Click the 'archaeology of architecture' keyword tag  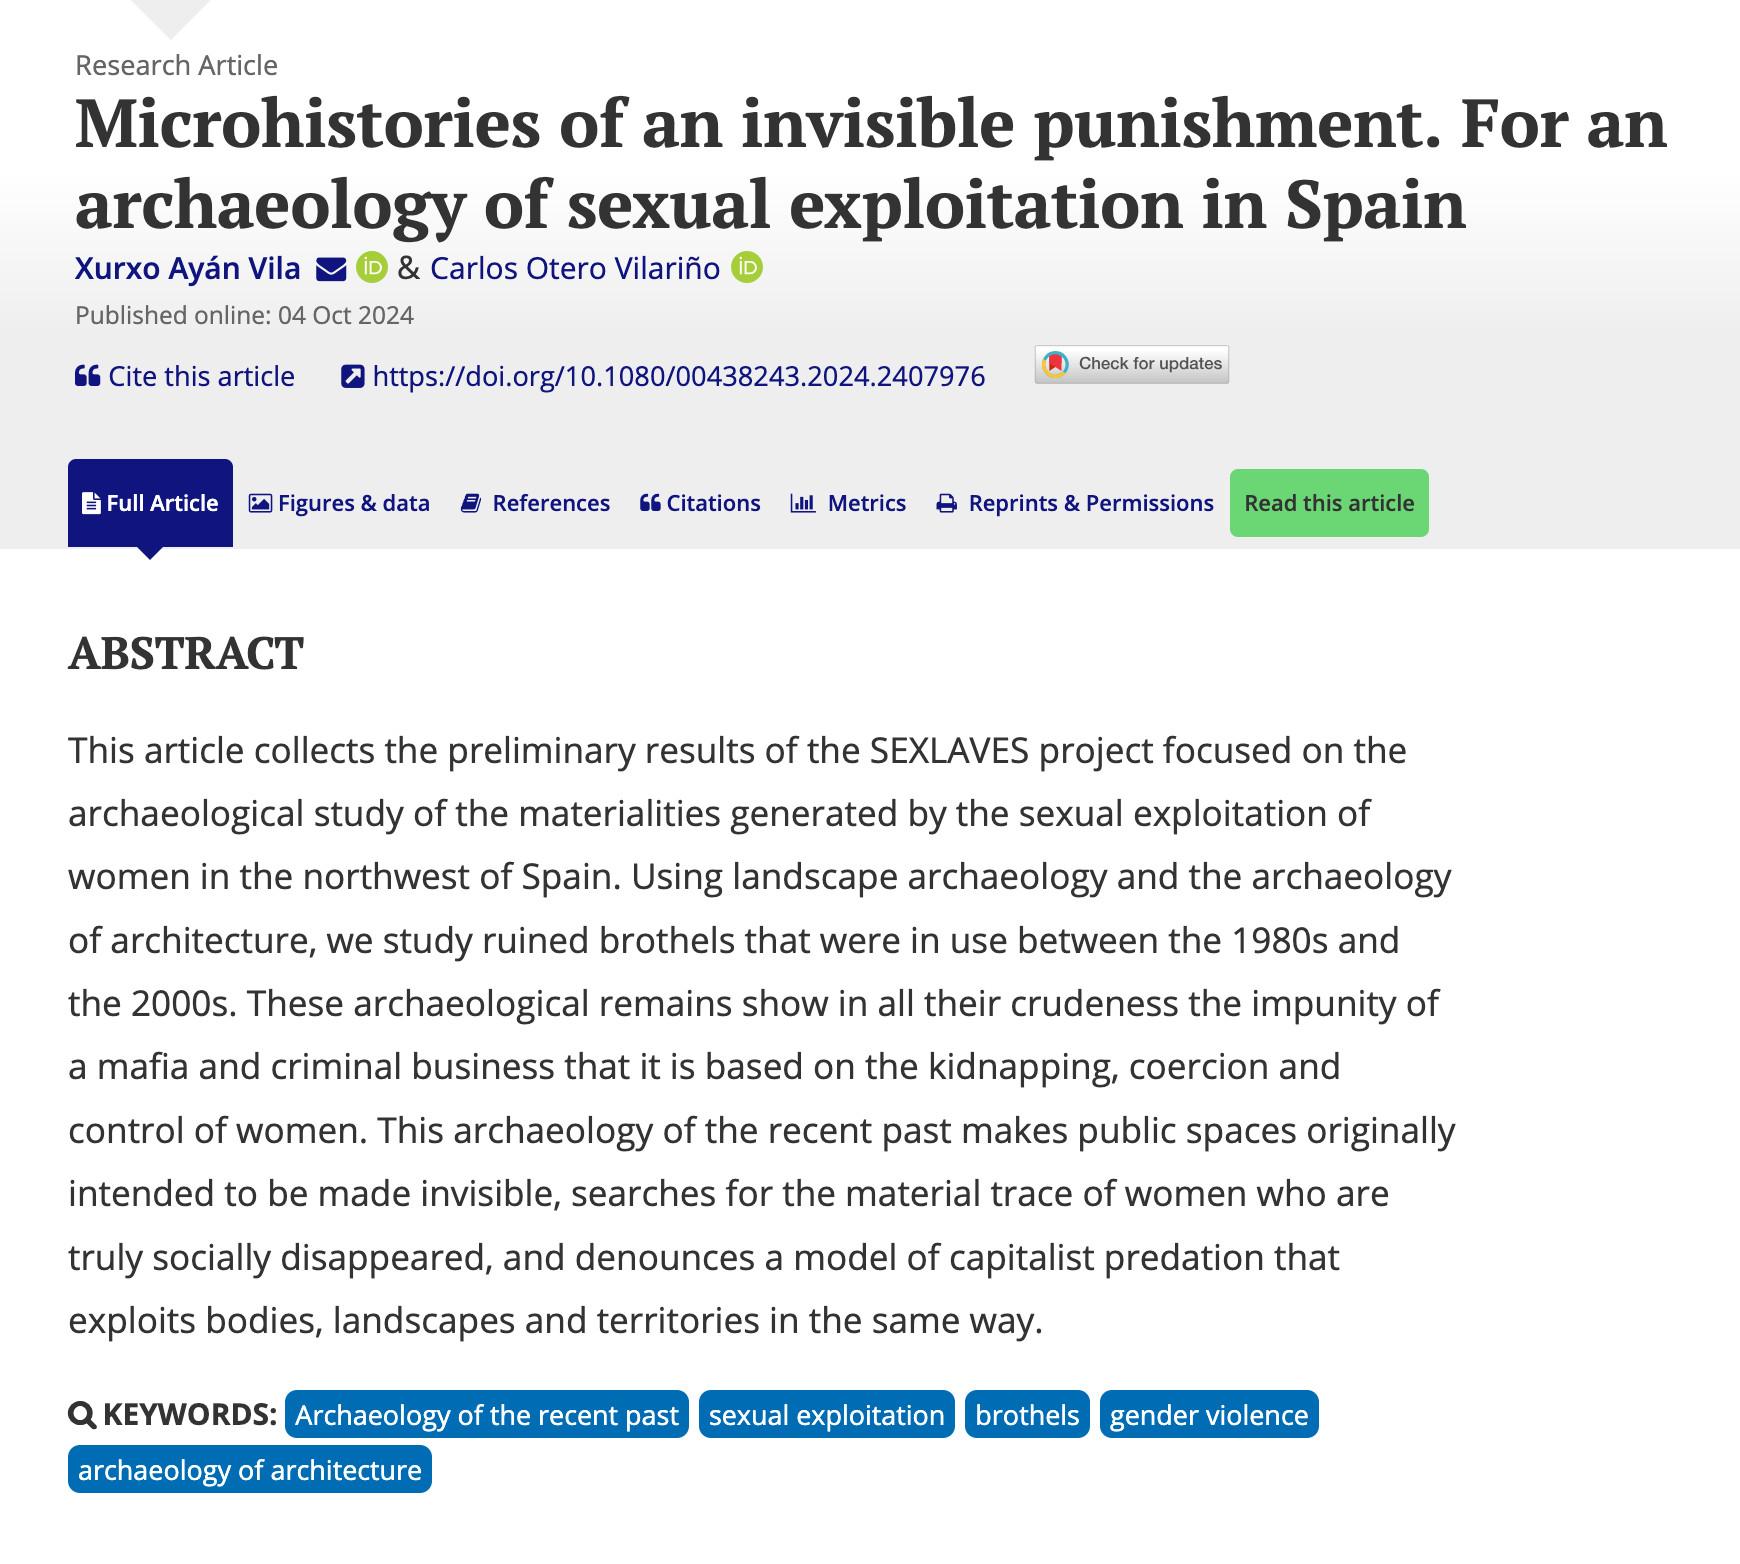pos(250,1470)
